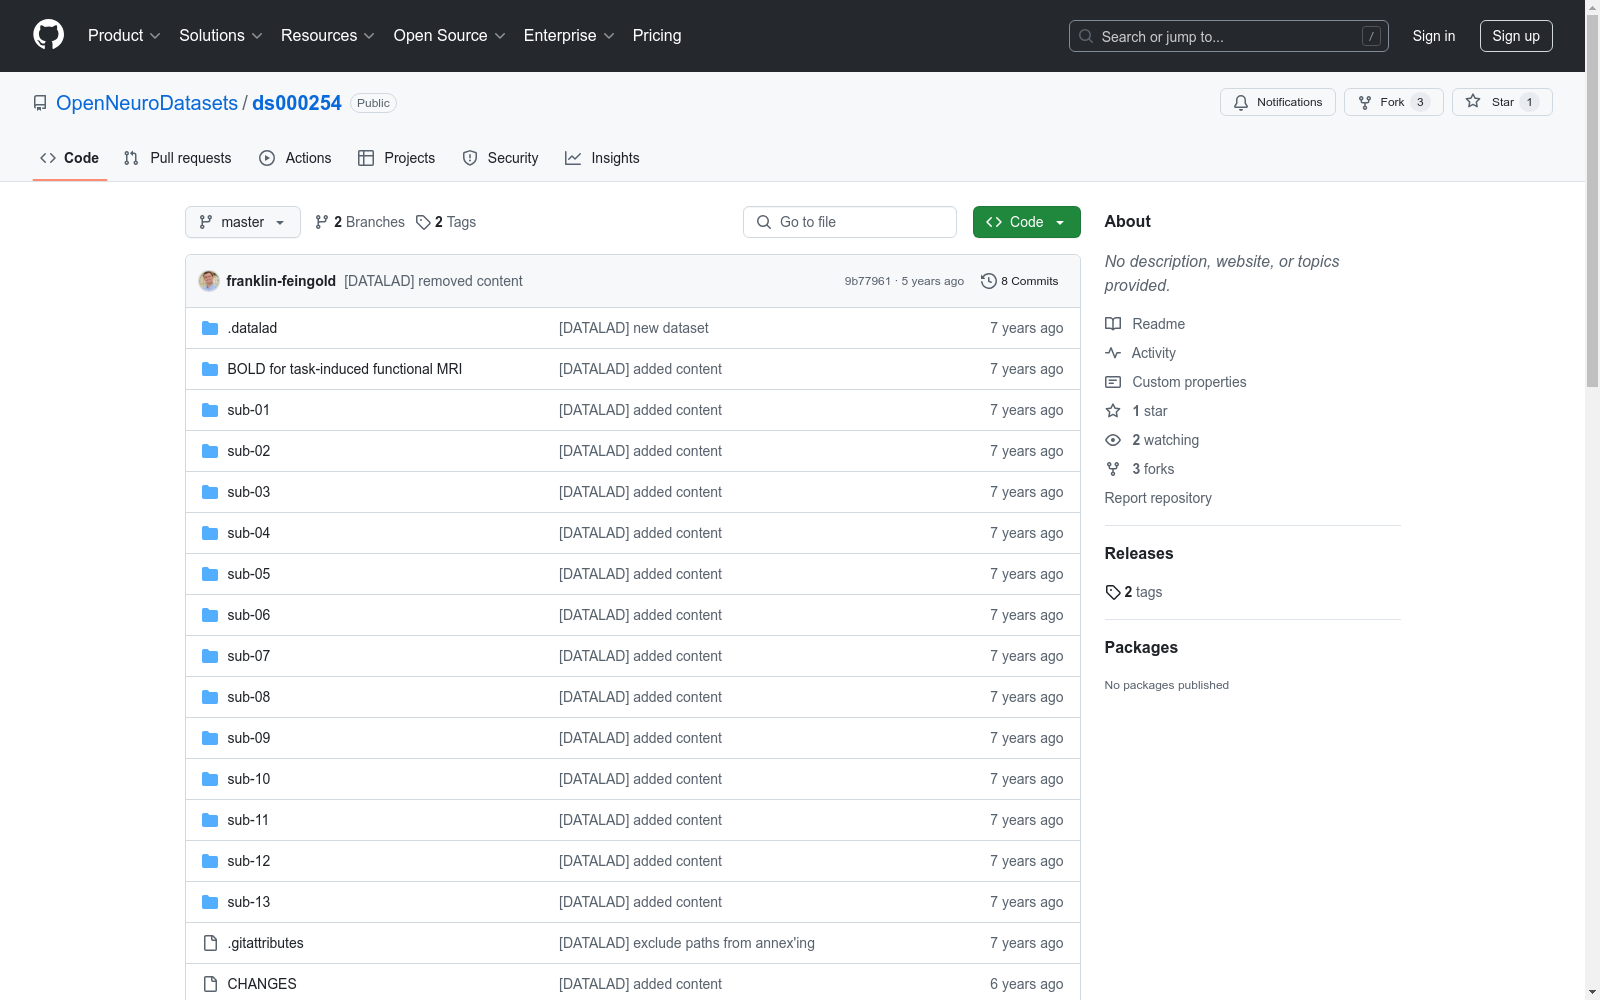Click the clock history icon by 8 Commits

989,281
